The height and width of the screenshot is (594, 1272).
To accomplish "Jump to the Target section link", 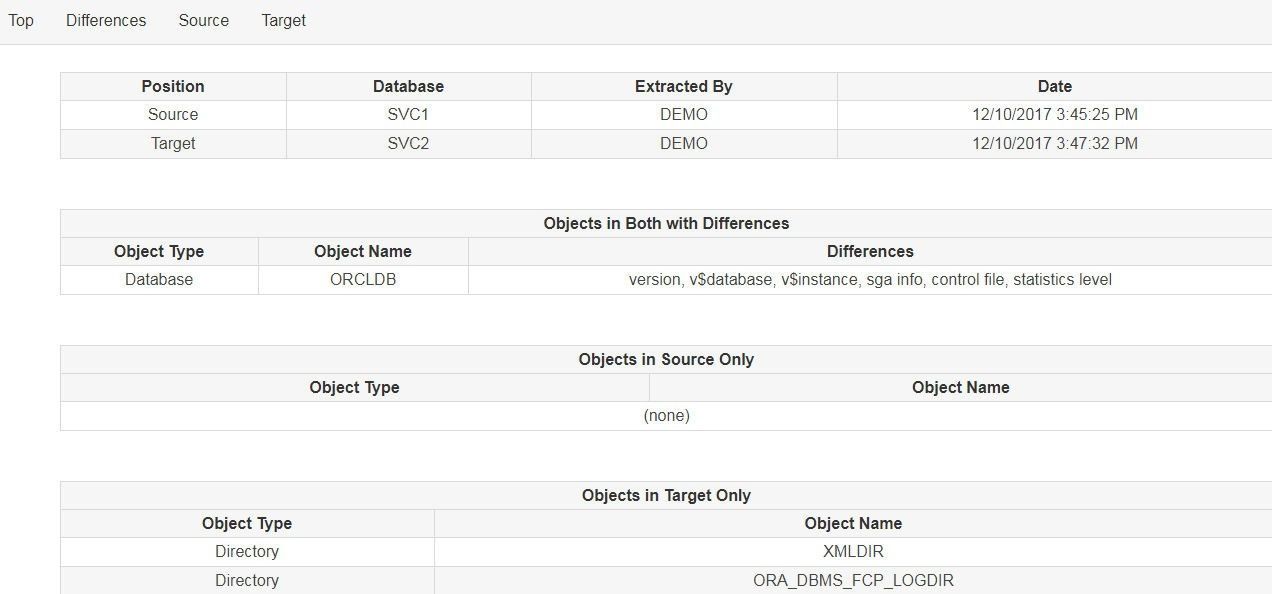I will coord(283,20).
